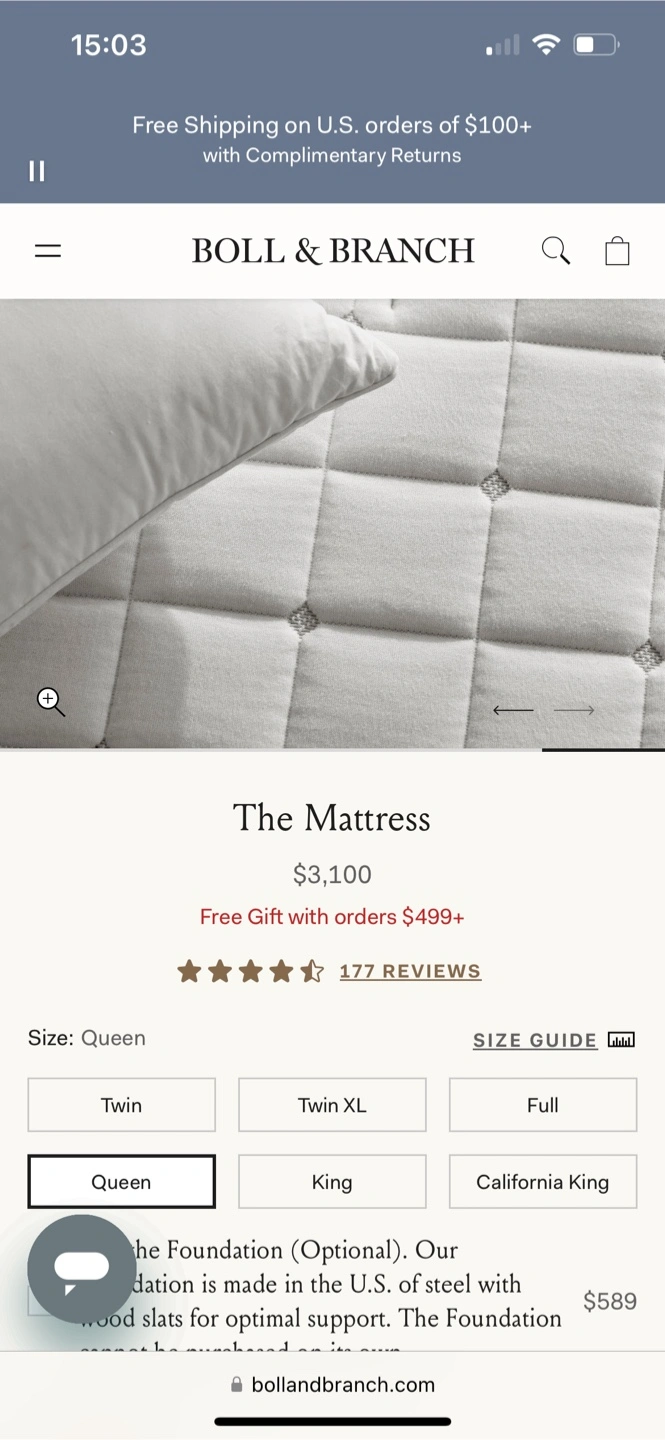Choose the Full mattress size
This screenshot has height=1440, width=665.
tap(543, 1105)
